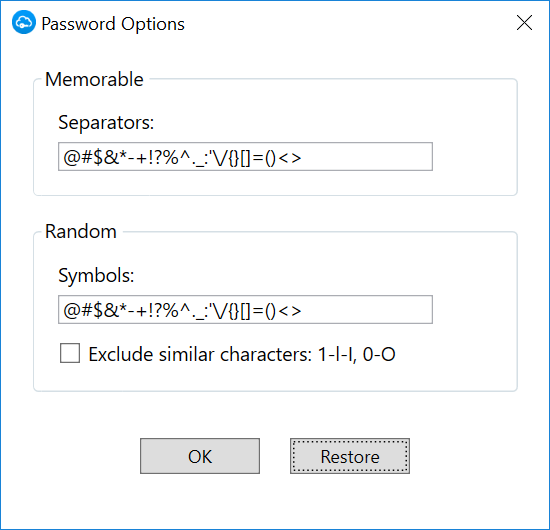Click the cloud key app icon in title bar
This screenshot has width=550, height=530.
click(x=24, y=23)
